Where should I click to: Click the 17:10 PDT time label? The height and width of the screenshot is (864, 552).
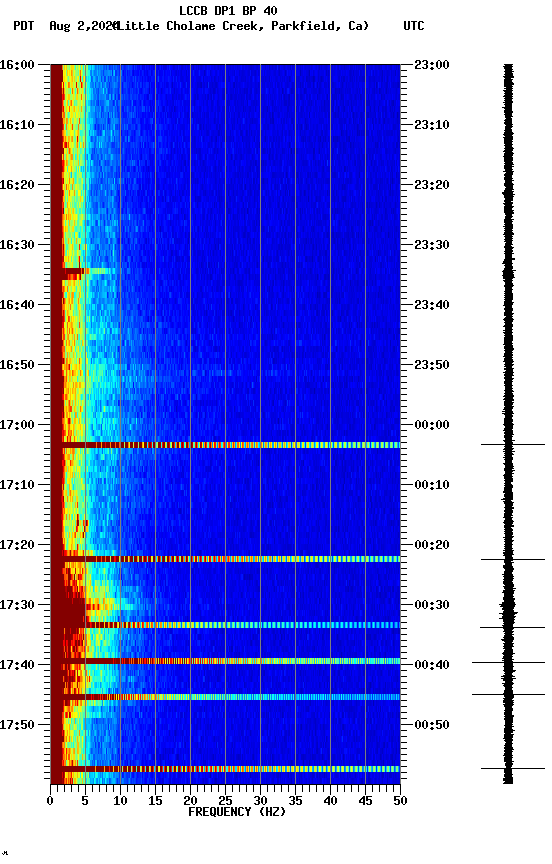coord(17,485)
